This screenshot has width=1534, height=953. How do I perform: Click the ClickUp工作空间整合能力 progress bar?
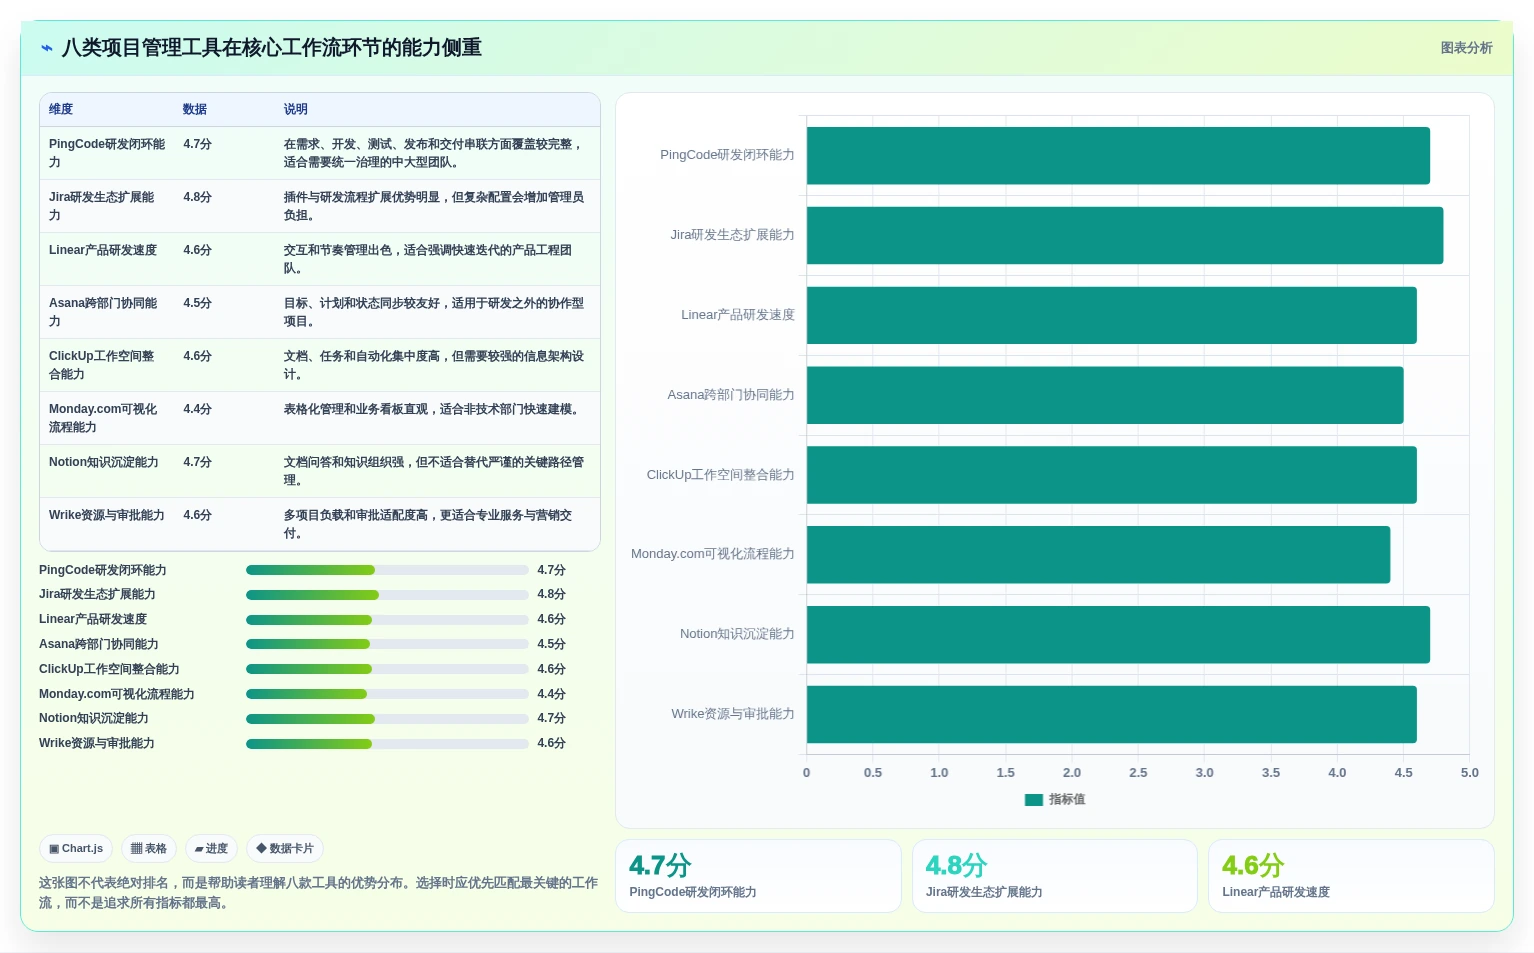387,669
